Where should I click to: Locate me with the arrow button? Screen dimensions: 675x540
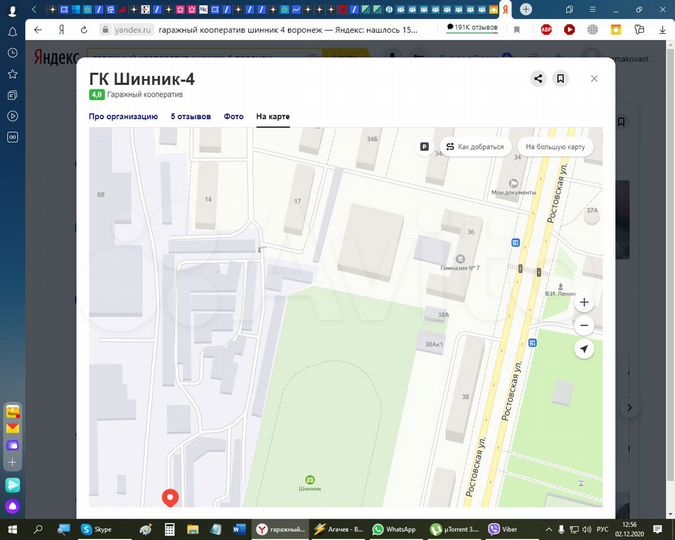584,349
